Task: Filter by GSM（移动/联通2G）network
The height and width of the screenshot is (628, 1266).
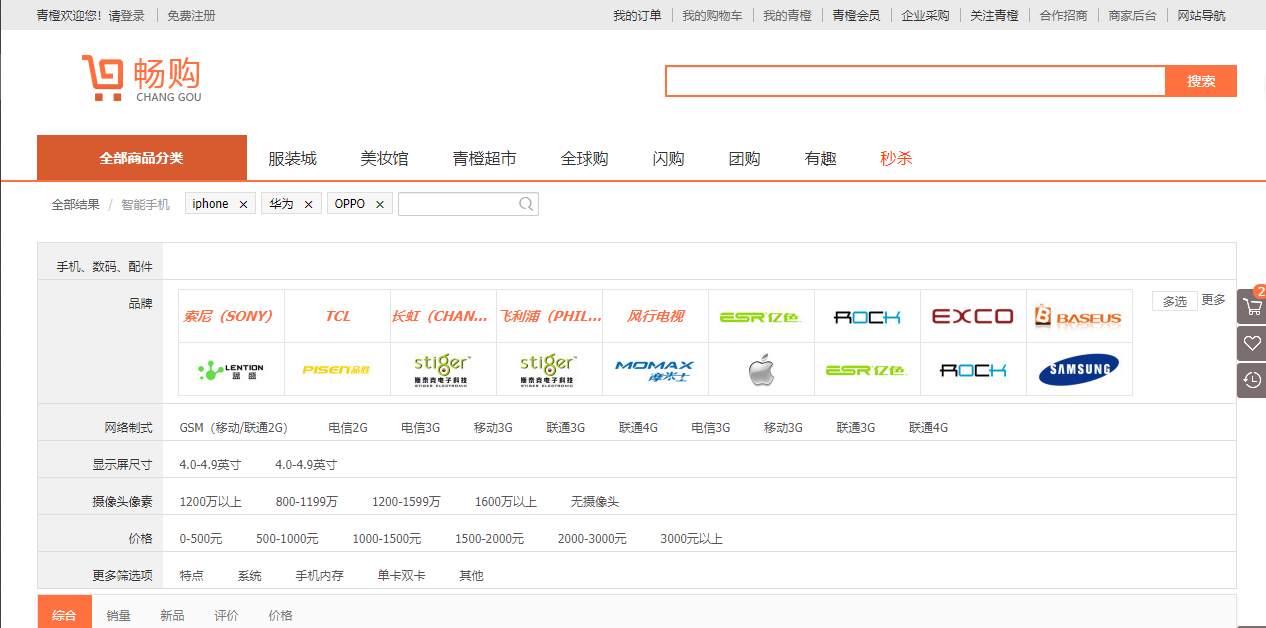Action: [x=233, y=427]
